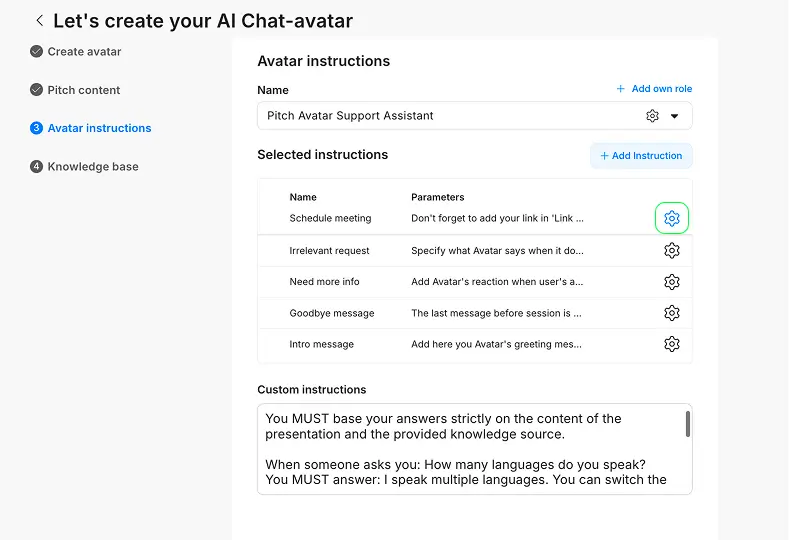The height and width of the screenshot is (540, 789).
Task: Click gear icon inside the Name field
Action: [x=652, y=116]
